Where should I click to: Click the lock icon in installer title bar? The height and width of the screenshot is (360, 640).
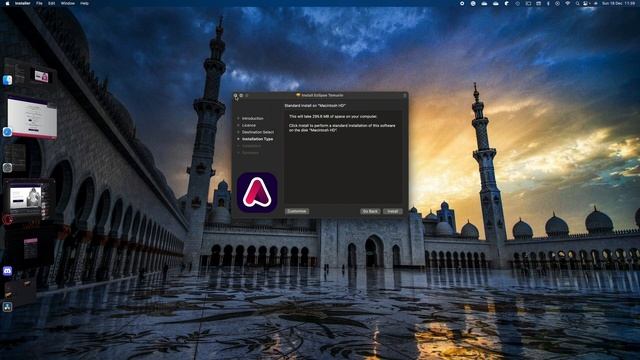(x=405, y=96)
